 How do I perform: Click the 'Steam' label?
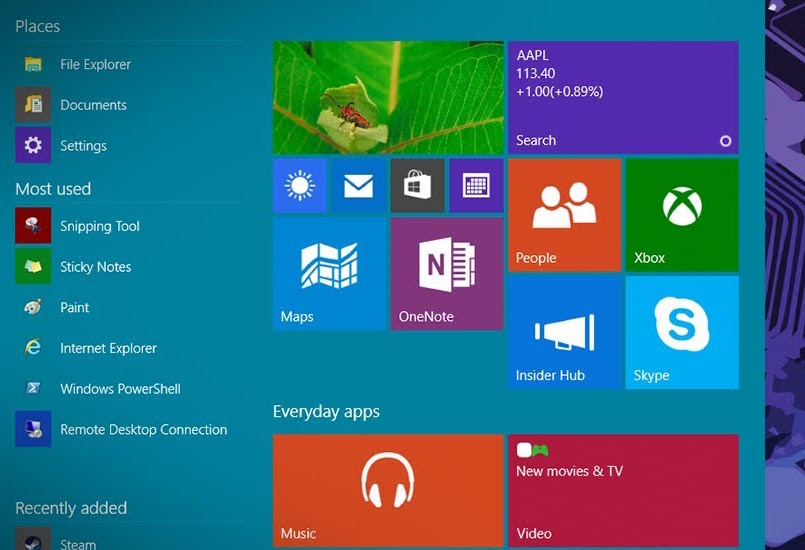[x=78, y=544]
